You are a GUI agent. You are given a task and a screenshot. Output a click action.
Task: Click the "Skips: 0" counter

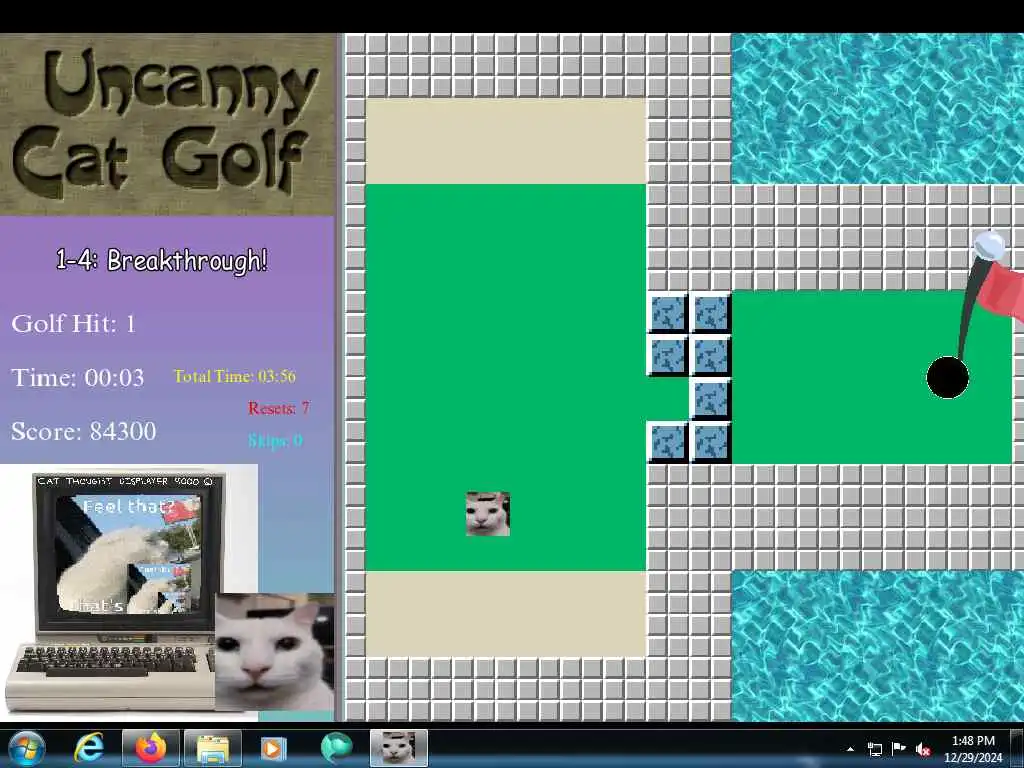click(275, 441)
